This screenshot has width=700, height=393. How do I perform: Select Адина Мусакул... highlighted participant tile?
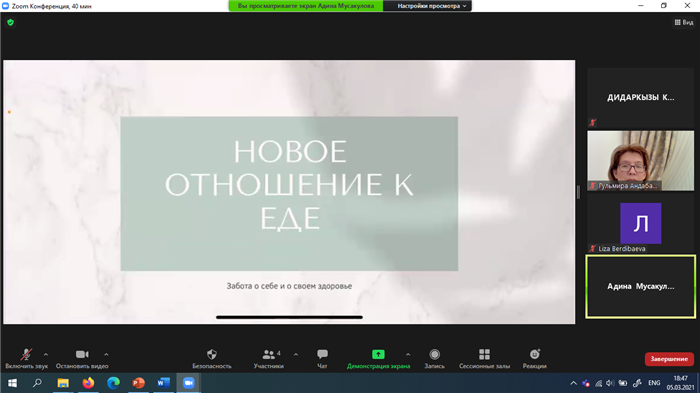pos(641,287)
